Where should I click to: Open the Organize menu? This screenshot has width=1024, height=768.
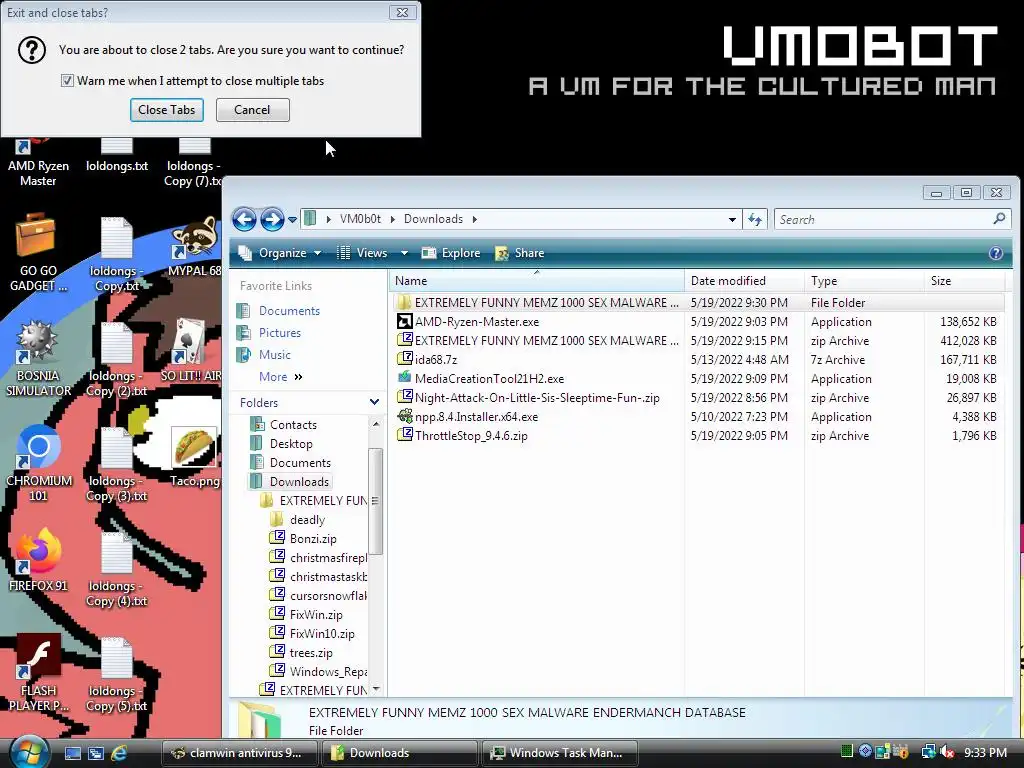click(280, 253)
